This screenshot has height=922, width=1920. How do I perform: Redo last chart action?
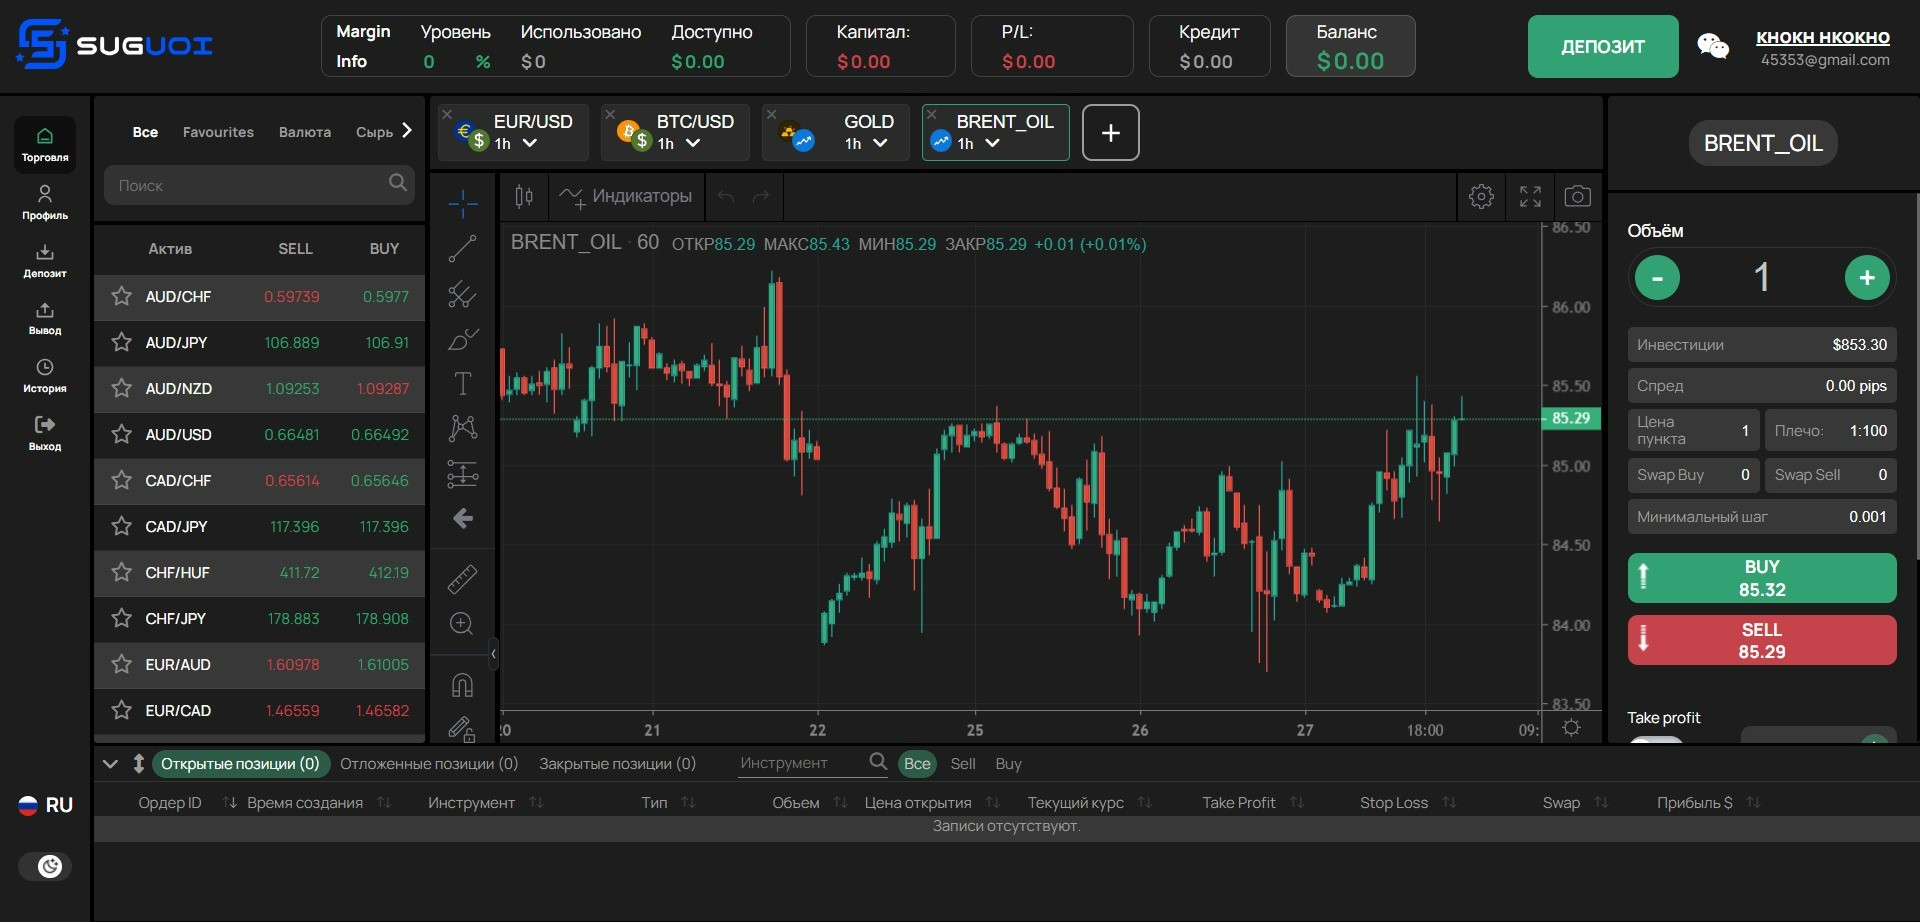[761, 196]
